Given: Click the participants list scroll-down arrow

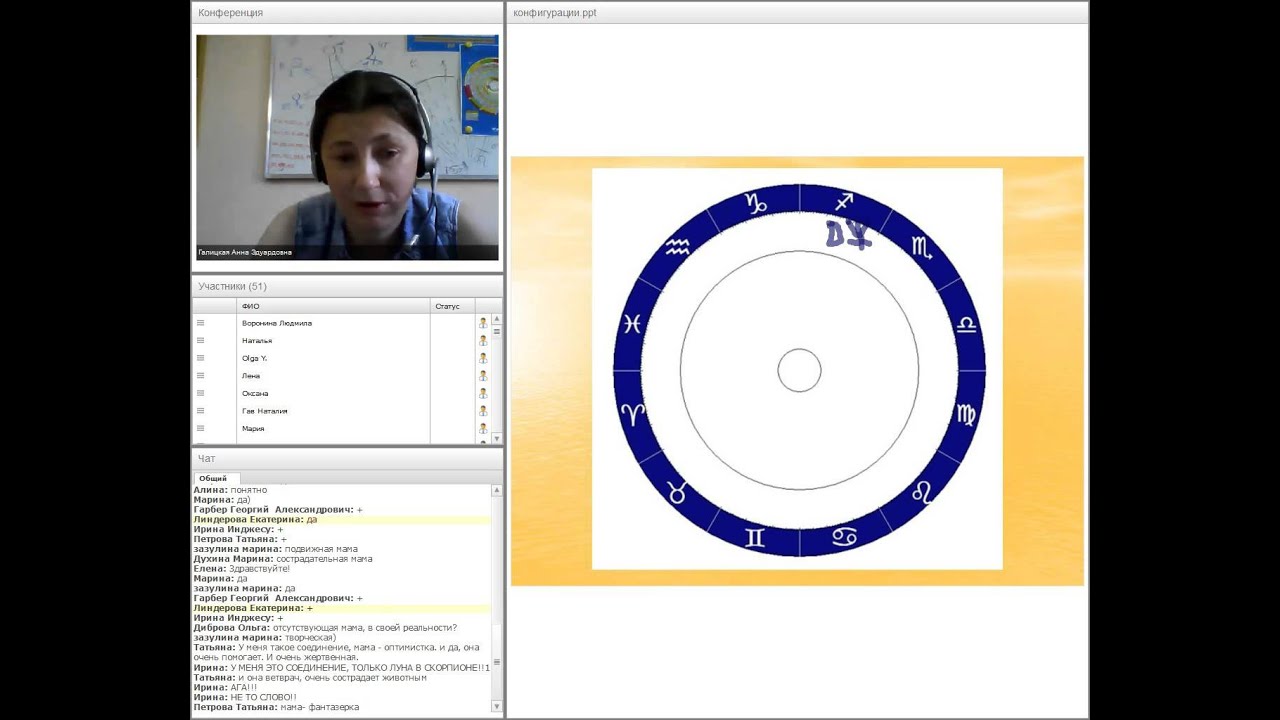Looking at the screenshot, I should (497, 439).
